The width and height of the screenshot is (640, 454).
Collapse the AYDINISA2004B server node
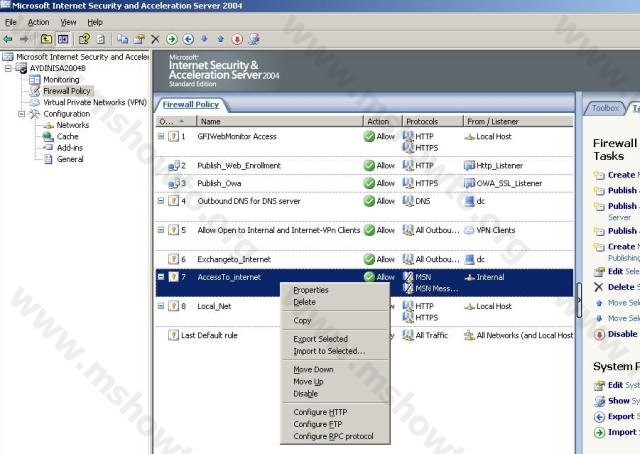click(x=8, y=68)
